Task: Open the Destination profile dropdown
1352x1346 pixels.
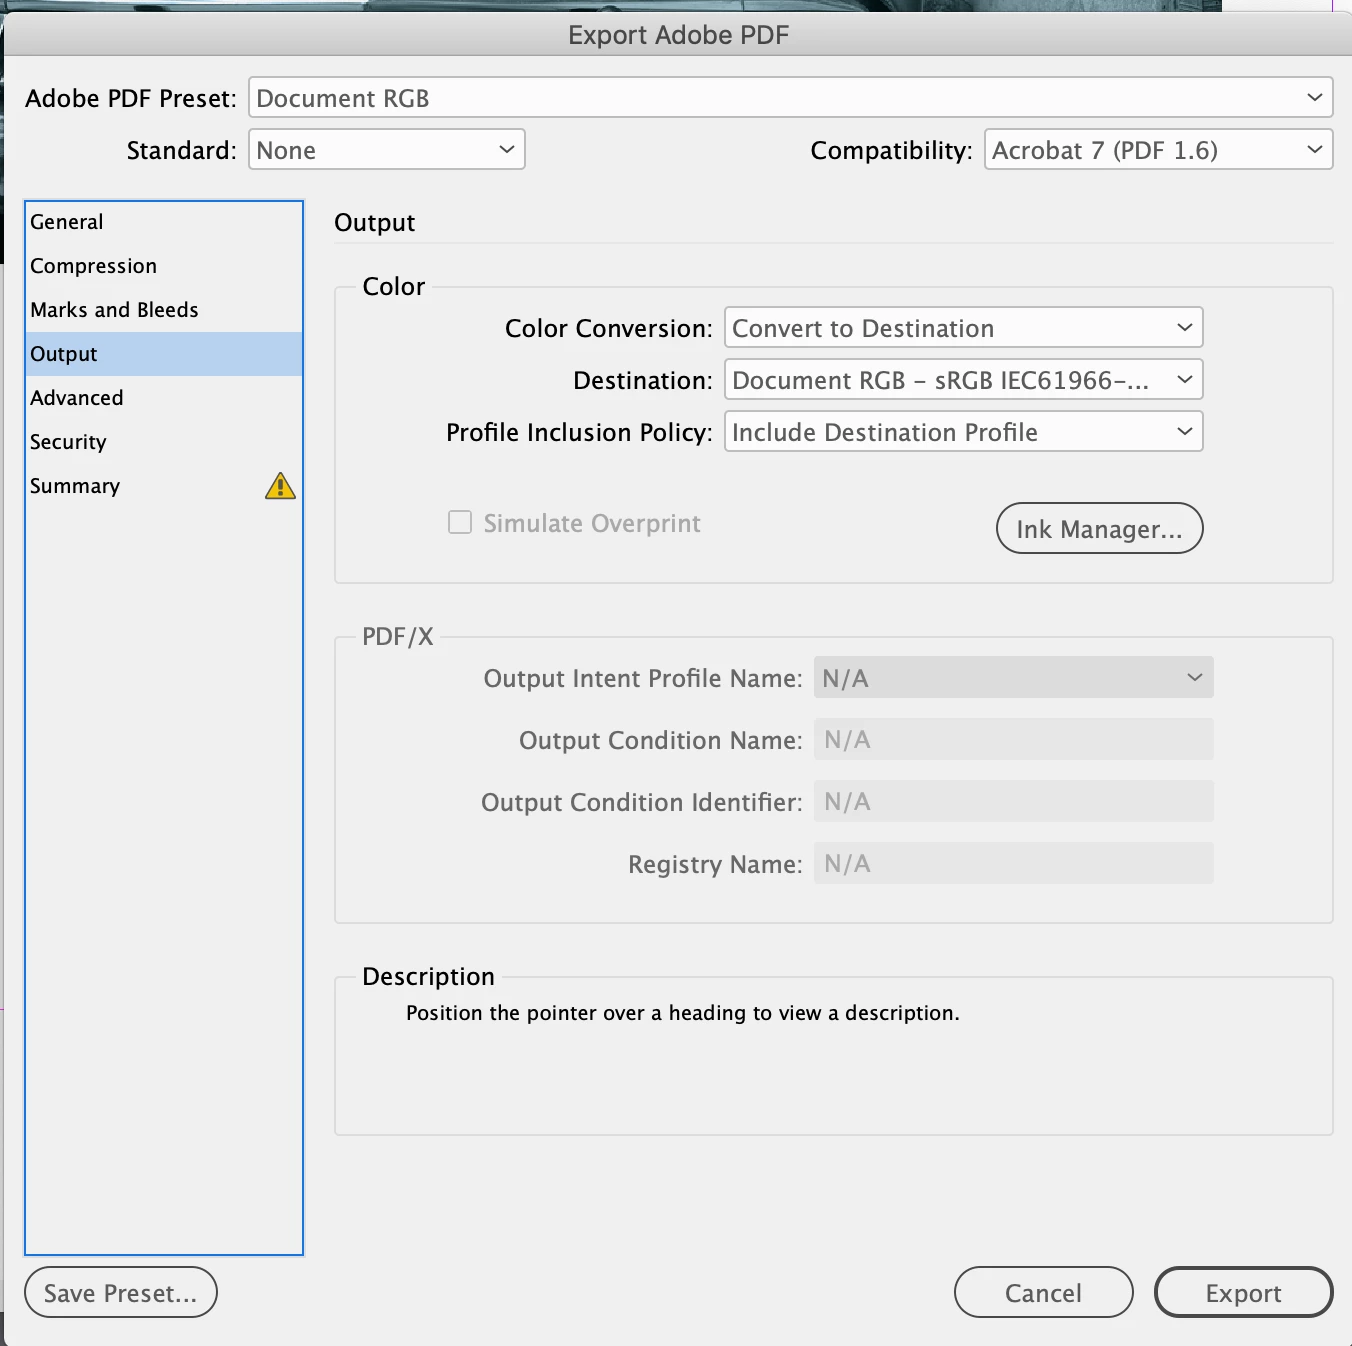Action: [963, 379]
